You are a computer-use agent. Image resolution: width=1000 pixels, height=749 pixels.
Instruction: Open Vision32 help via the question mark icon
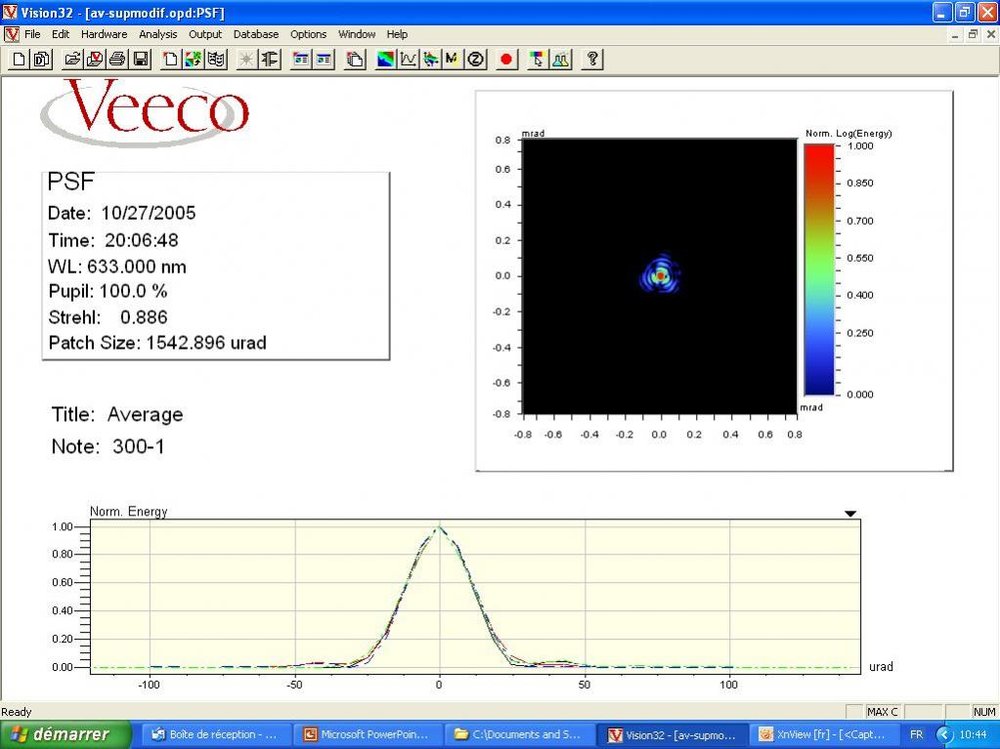click(592, 59)
